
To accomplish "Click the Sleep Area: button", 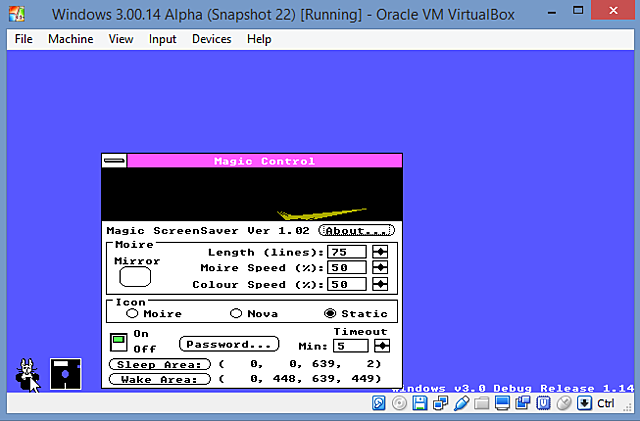I will click(160, 364).
